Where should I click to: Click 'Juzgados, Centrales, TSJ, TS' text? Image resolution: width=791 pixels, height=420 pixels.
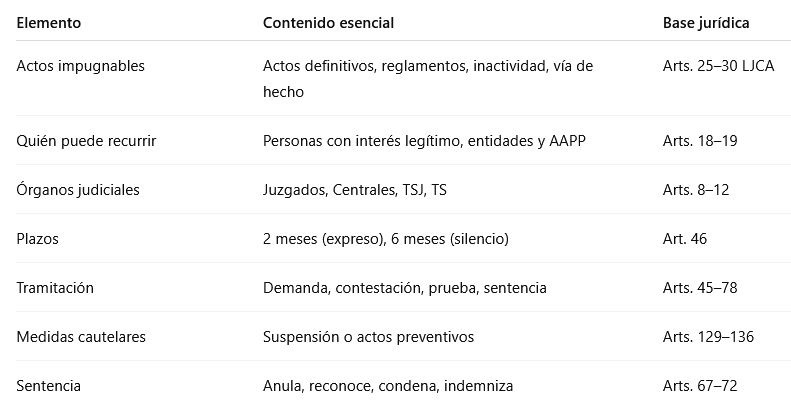tap(355, 190)
